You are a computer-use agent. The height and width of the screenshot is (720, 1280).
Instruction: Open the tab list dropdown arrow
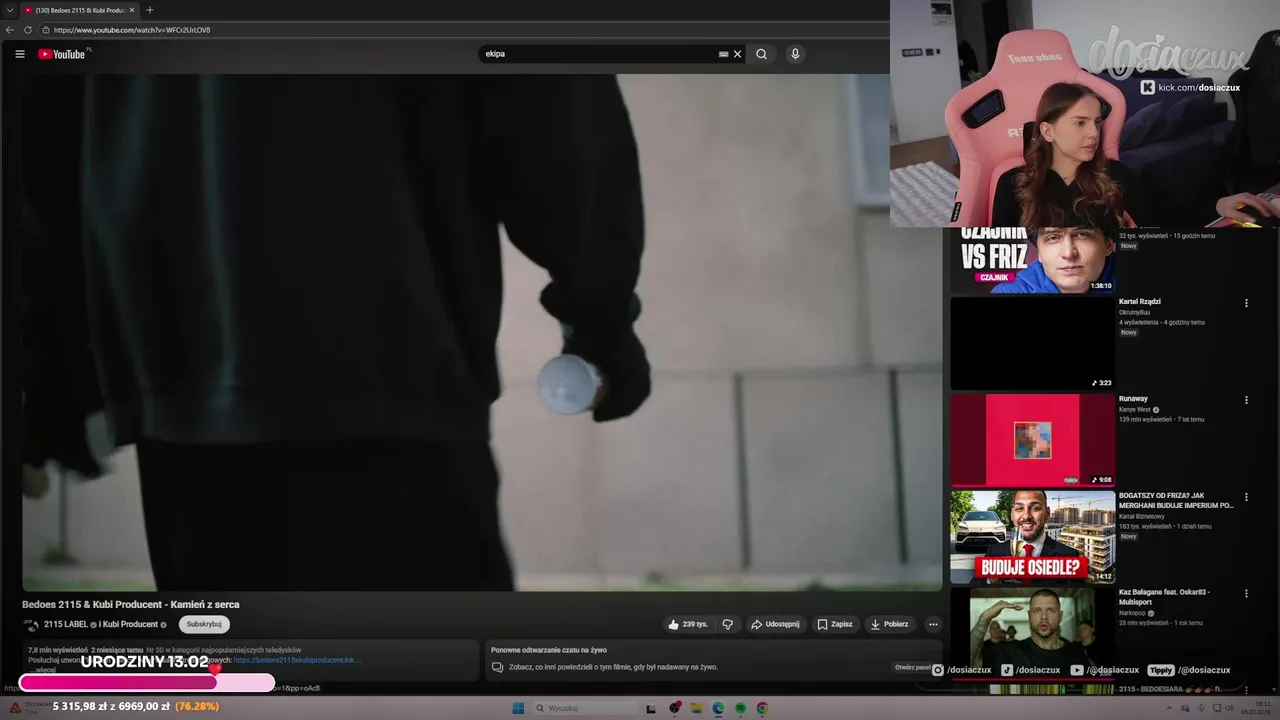click(x=9, y=10)
